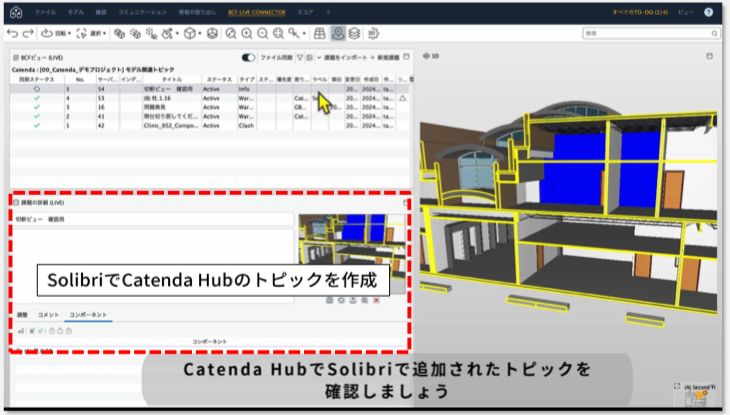The height and width of the screenshot is (415, 730).
Task: Click the Redo arrow in toolbar
Action: coord(26,33)
